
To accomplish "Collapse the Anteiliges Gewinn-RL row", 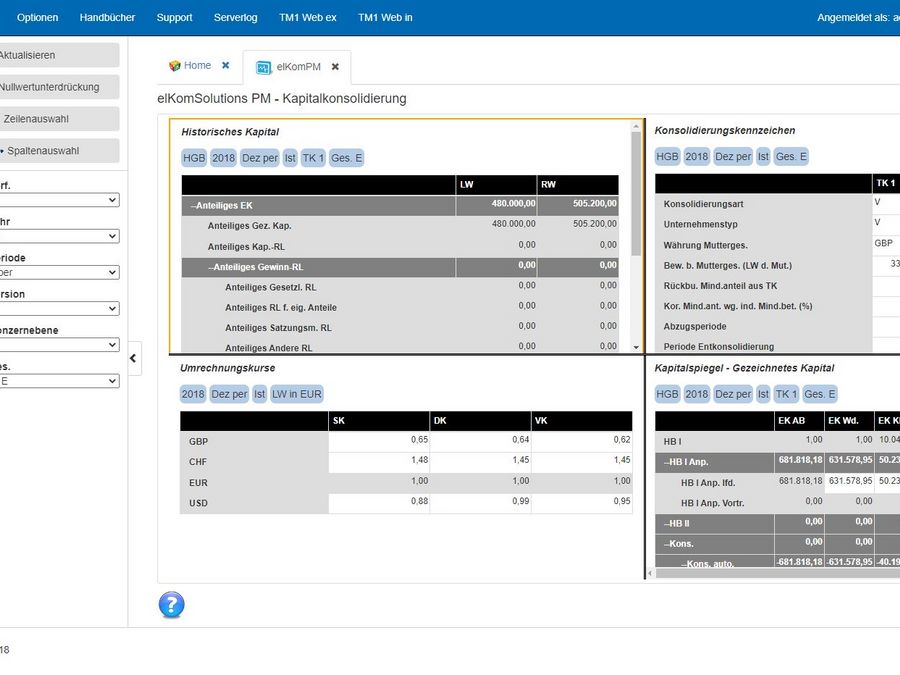I will click(x=211, y=267).
